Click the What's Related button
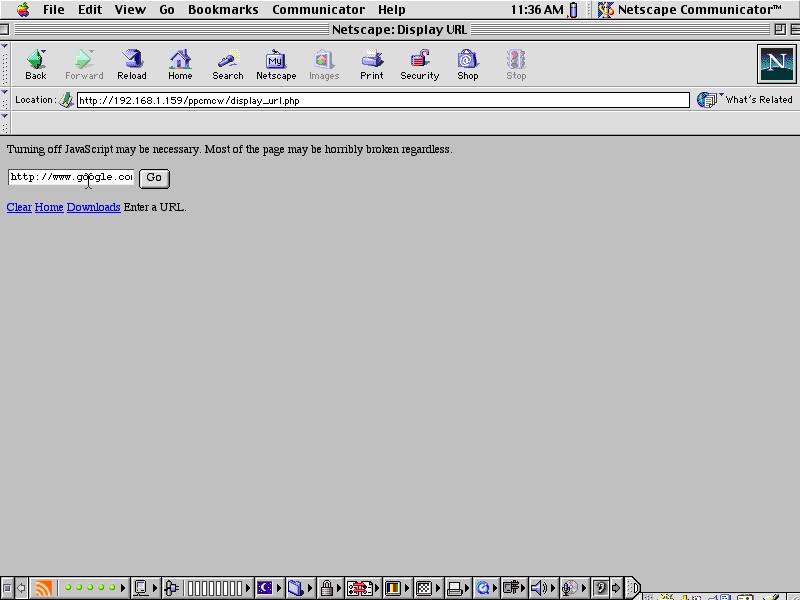 (745, 100)
